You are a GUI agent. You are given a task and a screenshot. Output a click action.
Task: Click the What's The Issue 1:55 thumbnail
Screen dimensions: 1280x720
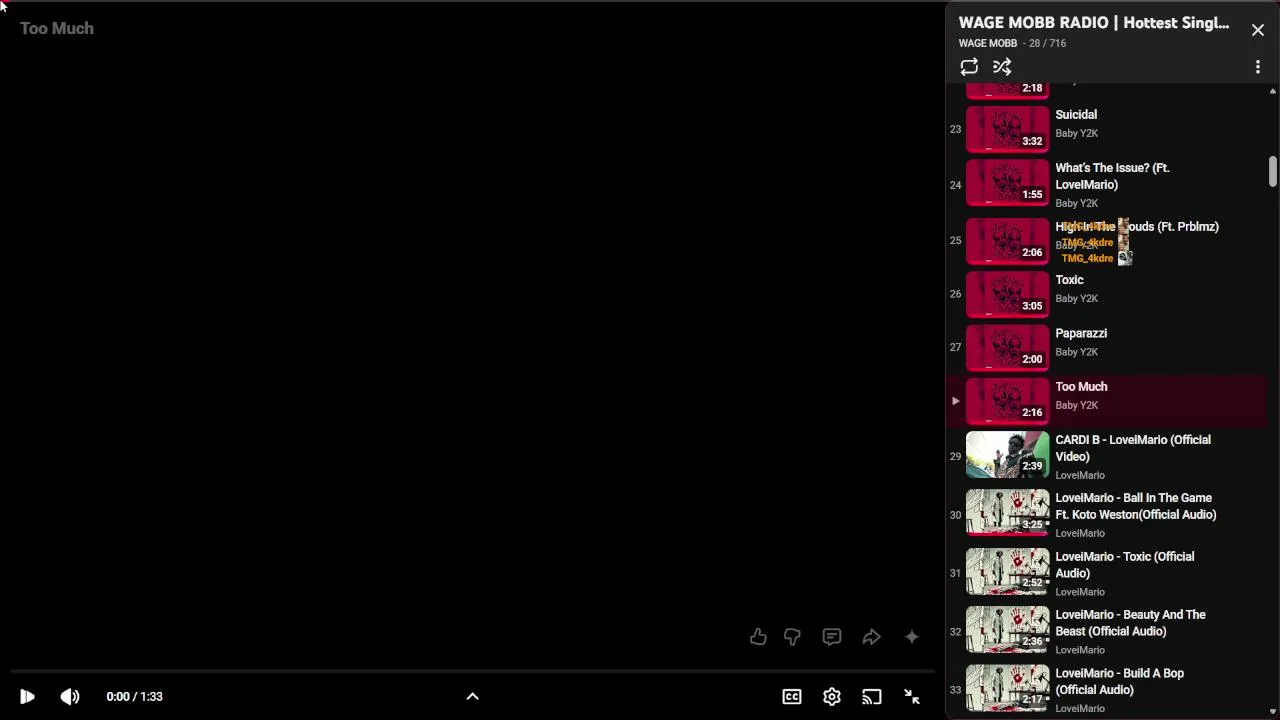[x=1008, y=183]
